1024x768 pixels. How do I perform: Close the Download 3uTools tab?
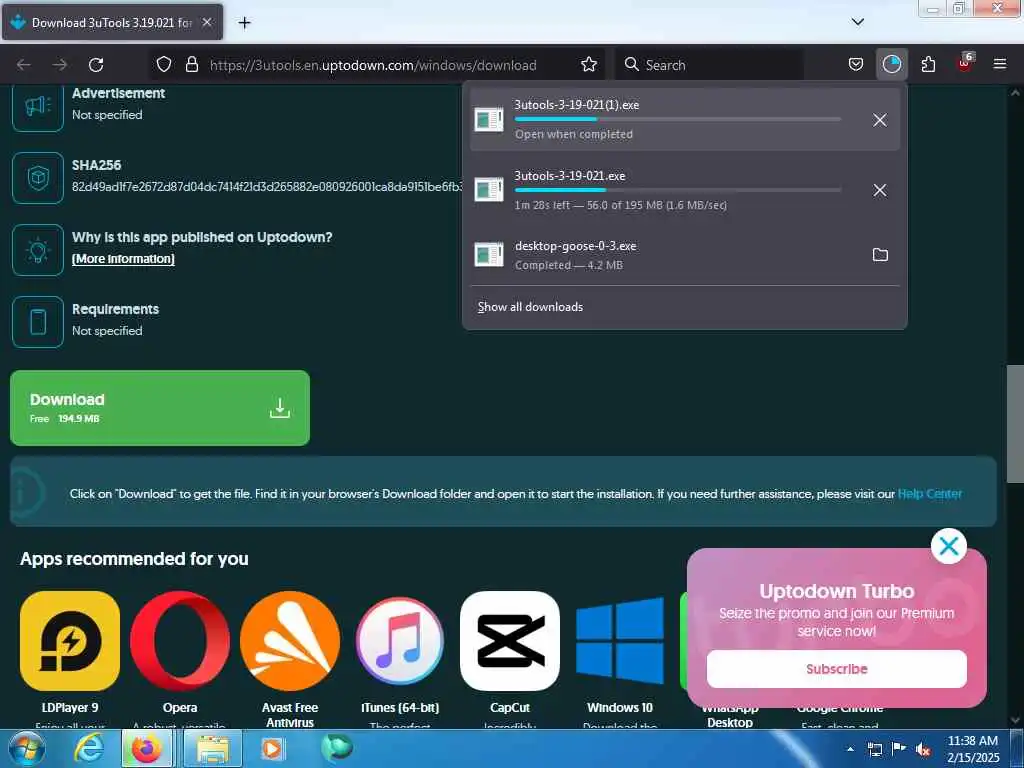tap(206, 22)
